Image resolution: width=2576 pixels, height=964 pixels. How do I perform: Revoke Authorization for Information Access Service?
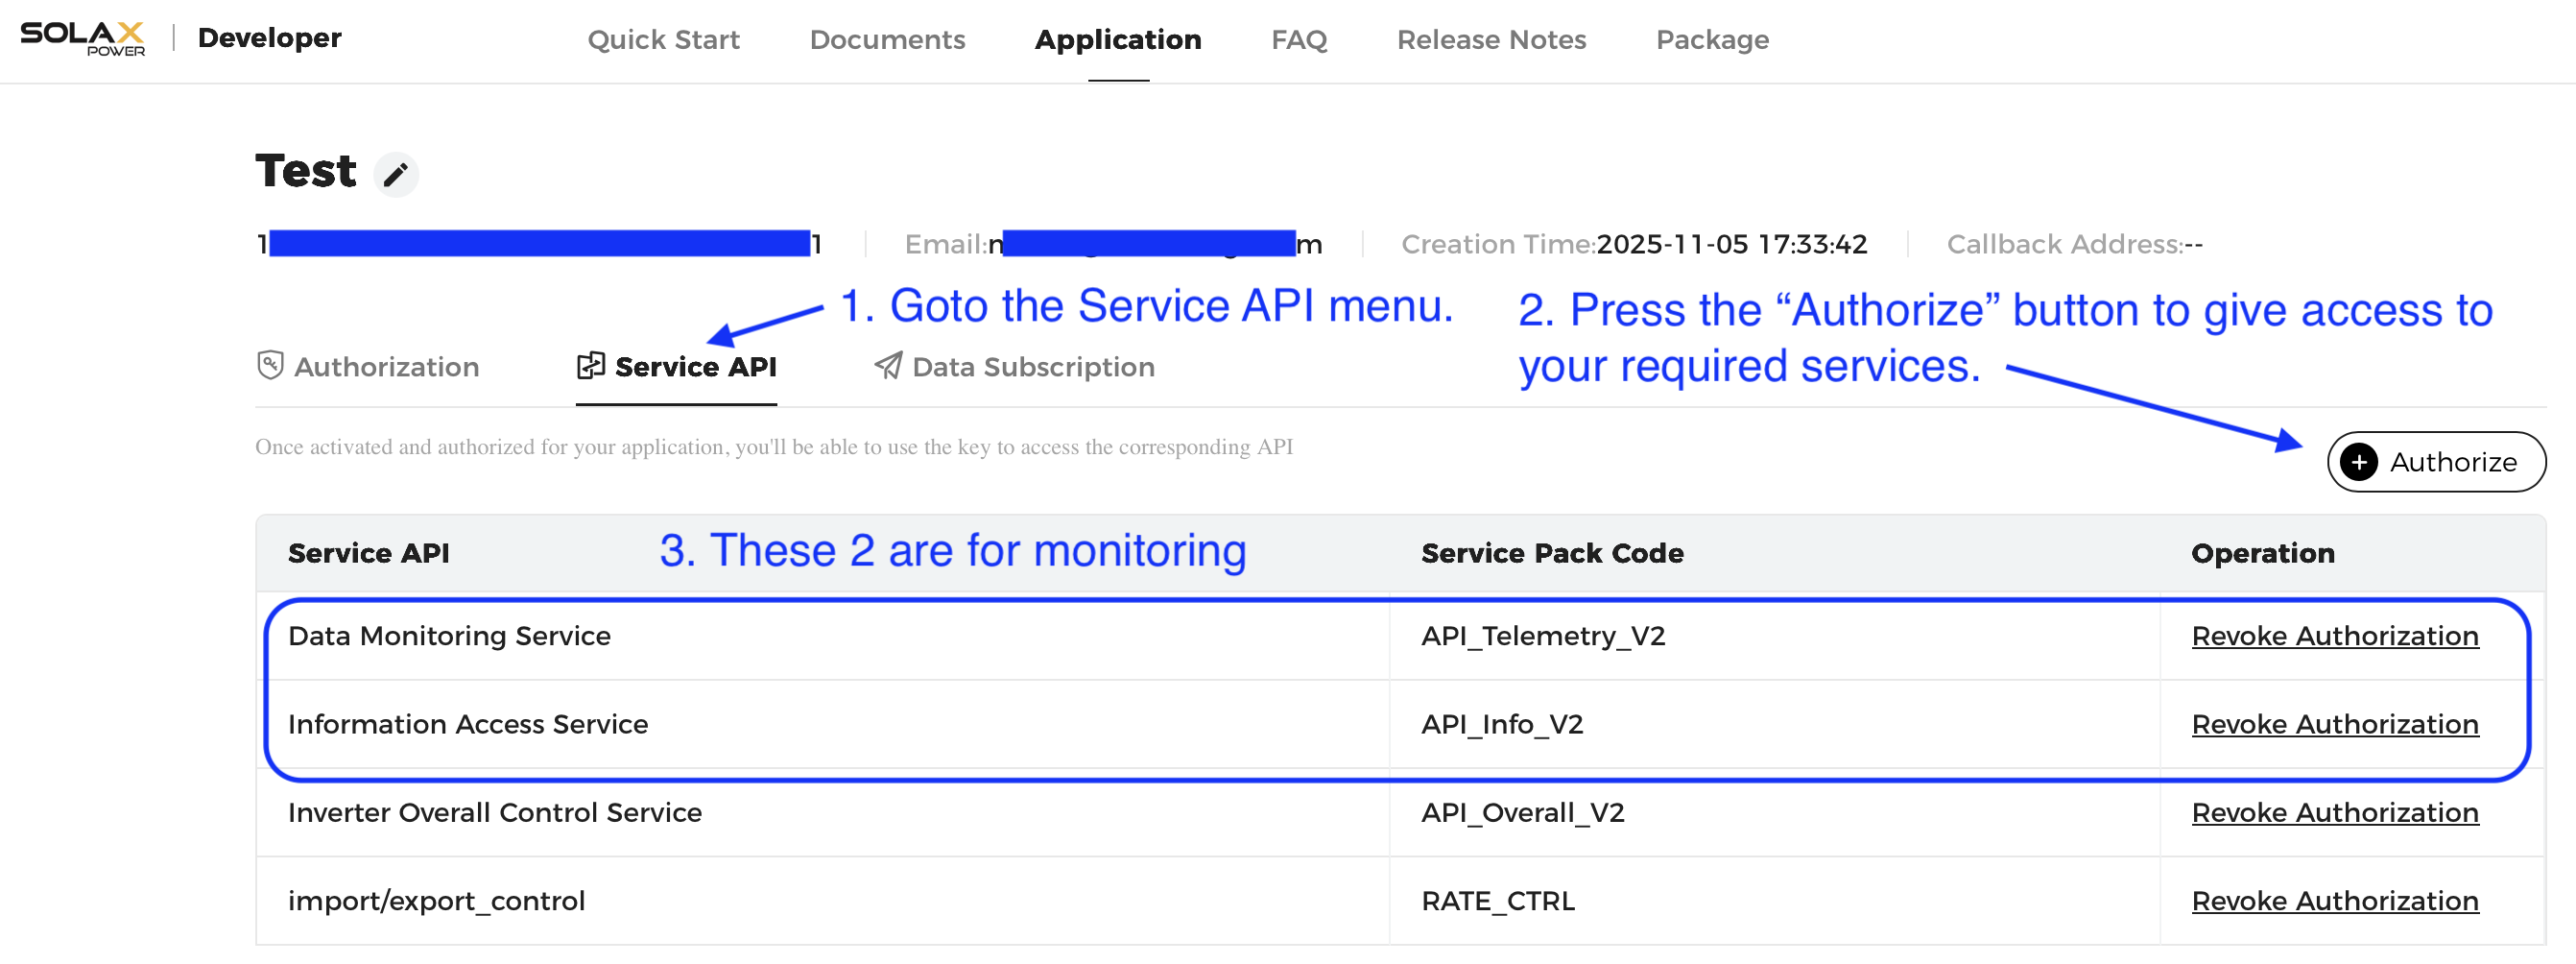pos(2335,724)
